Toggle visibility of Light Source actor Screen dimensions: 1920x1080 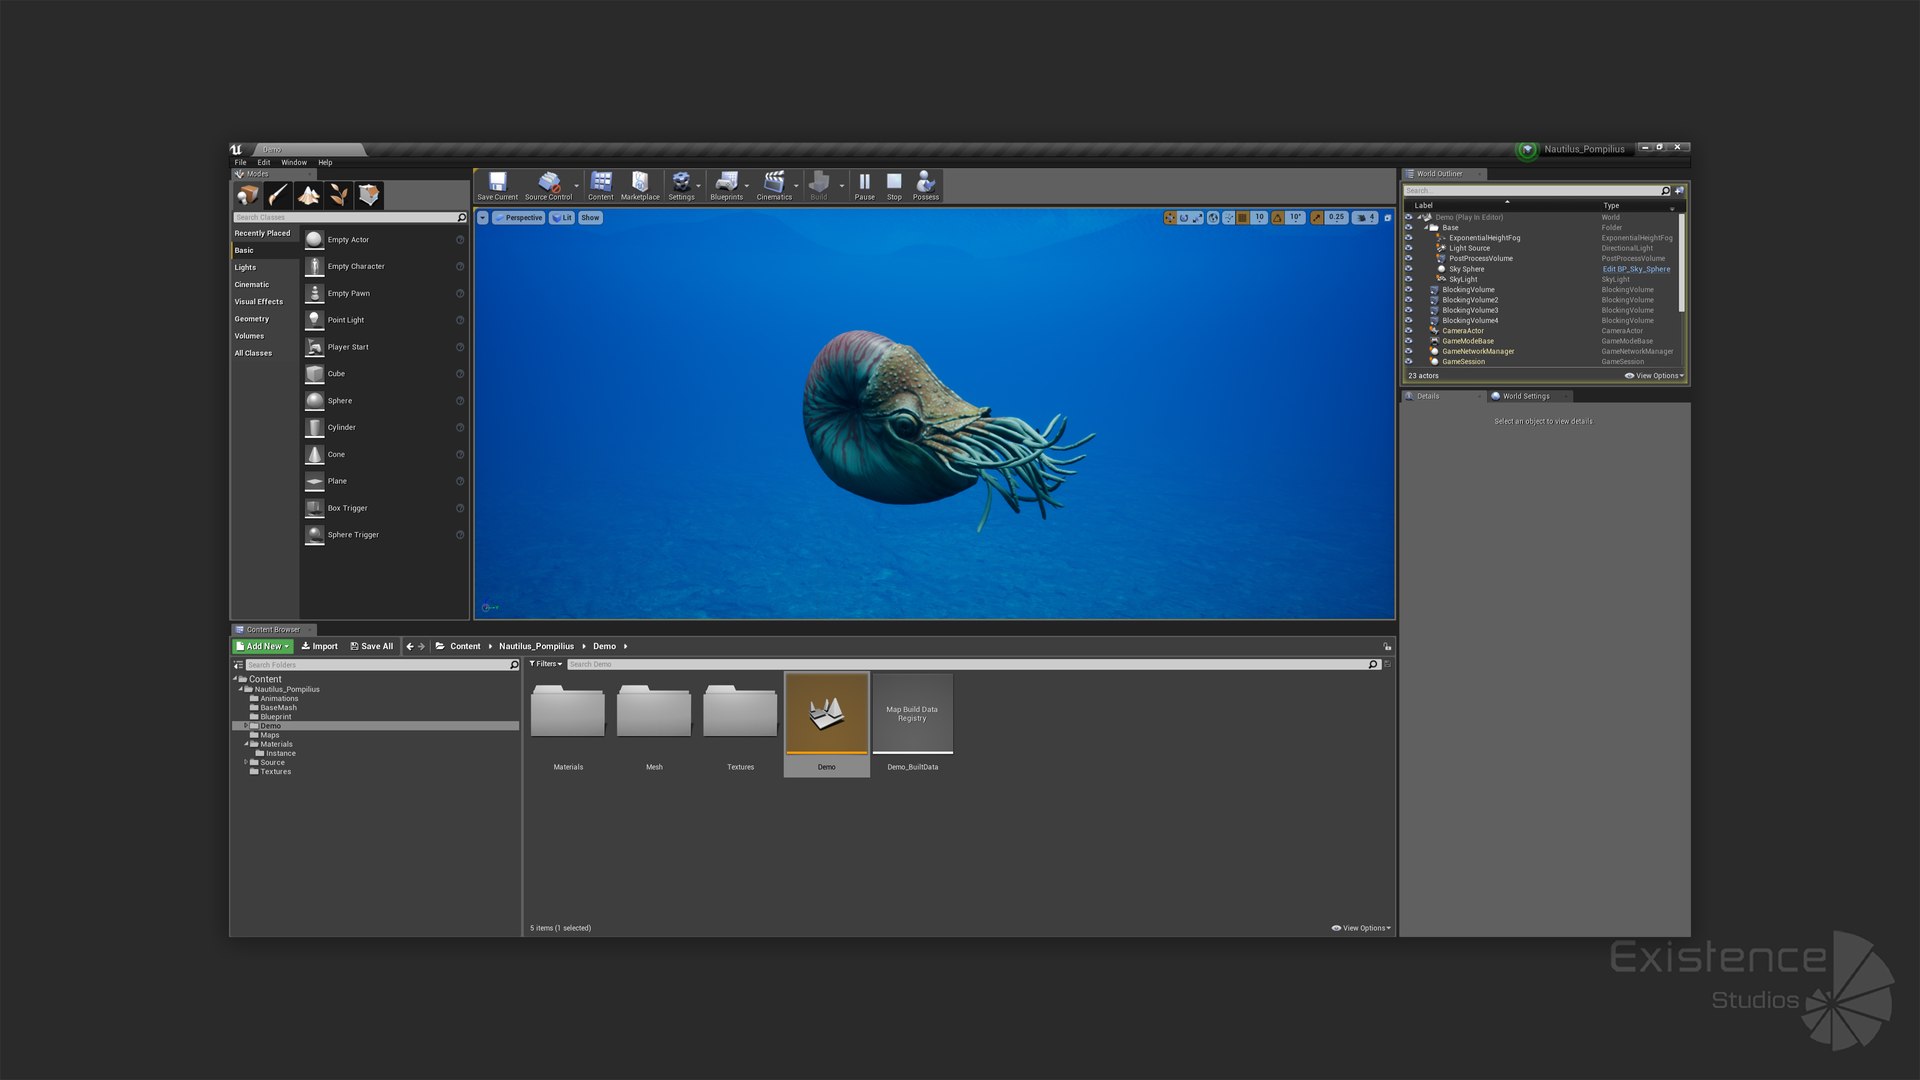(x=1409, y=248)
